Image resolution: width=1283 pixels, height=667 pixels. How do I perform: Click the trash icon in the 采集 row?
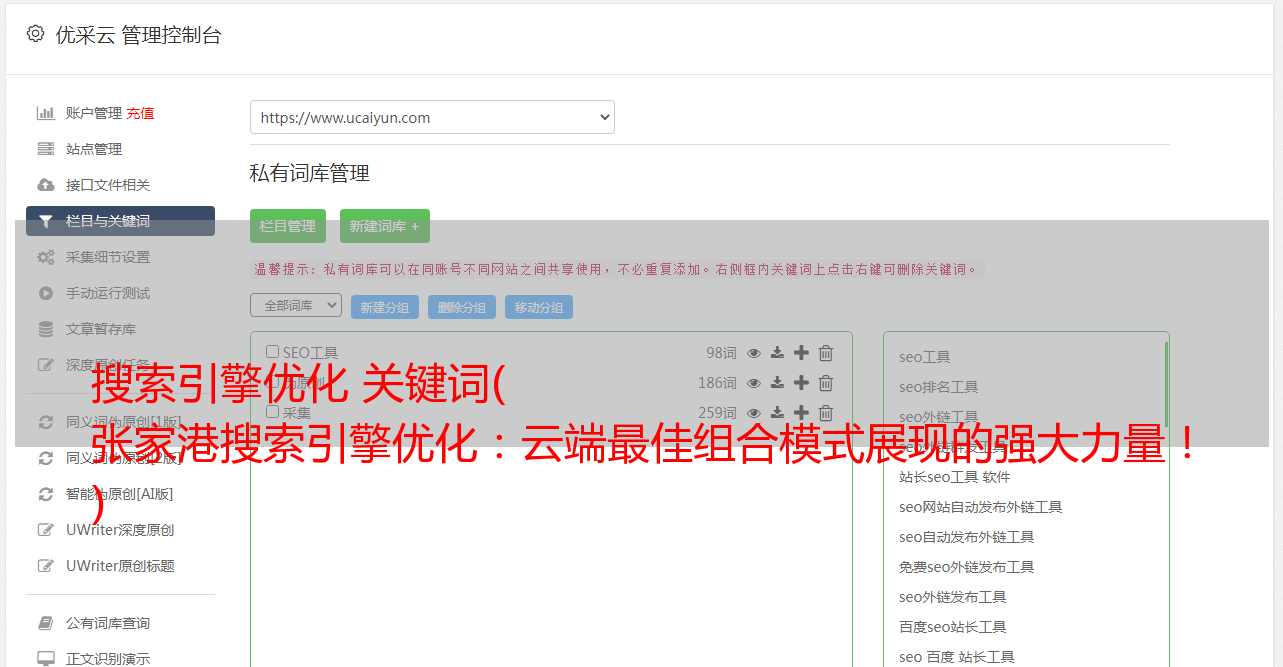[826, 413]
